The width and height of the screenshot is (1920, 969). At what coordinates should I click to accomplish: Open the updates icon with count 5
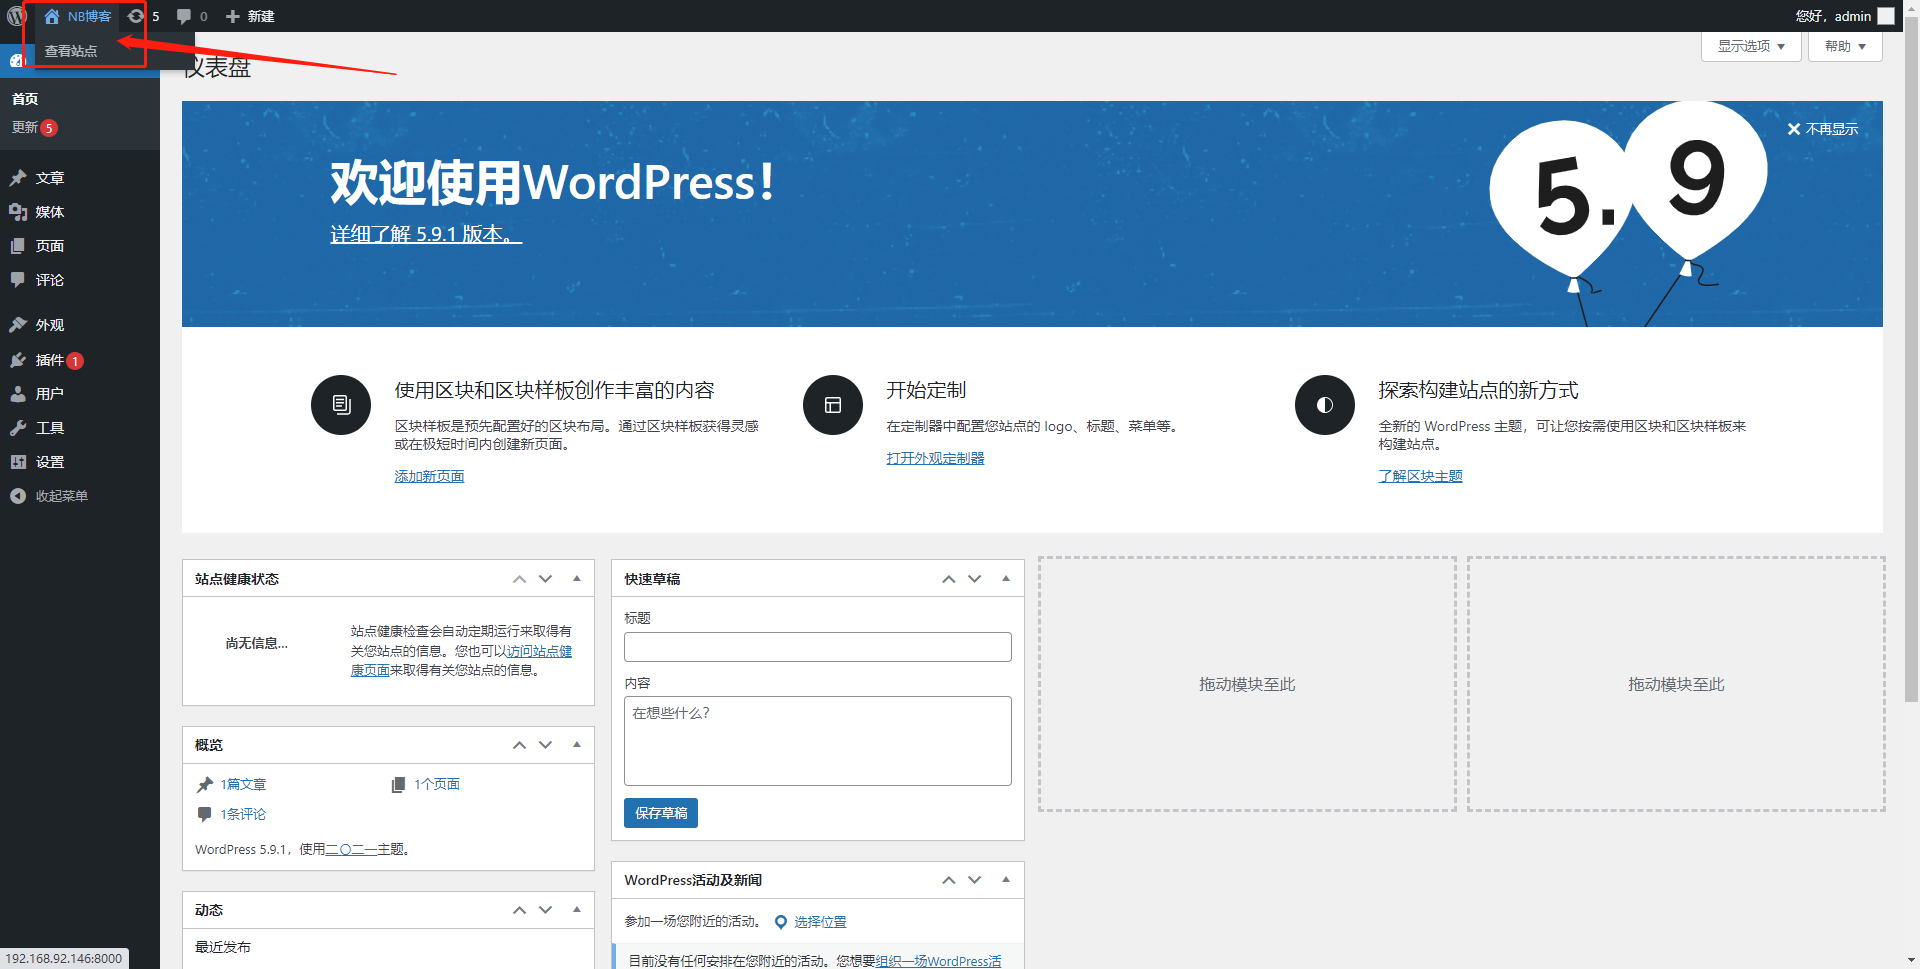(143, 16)
